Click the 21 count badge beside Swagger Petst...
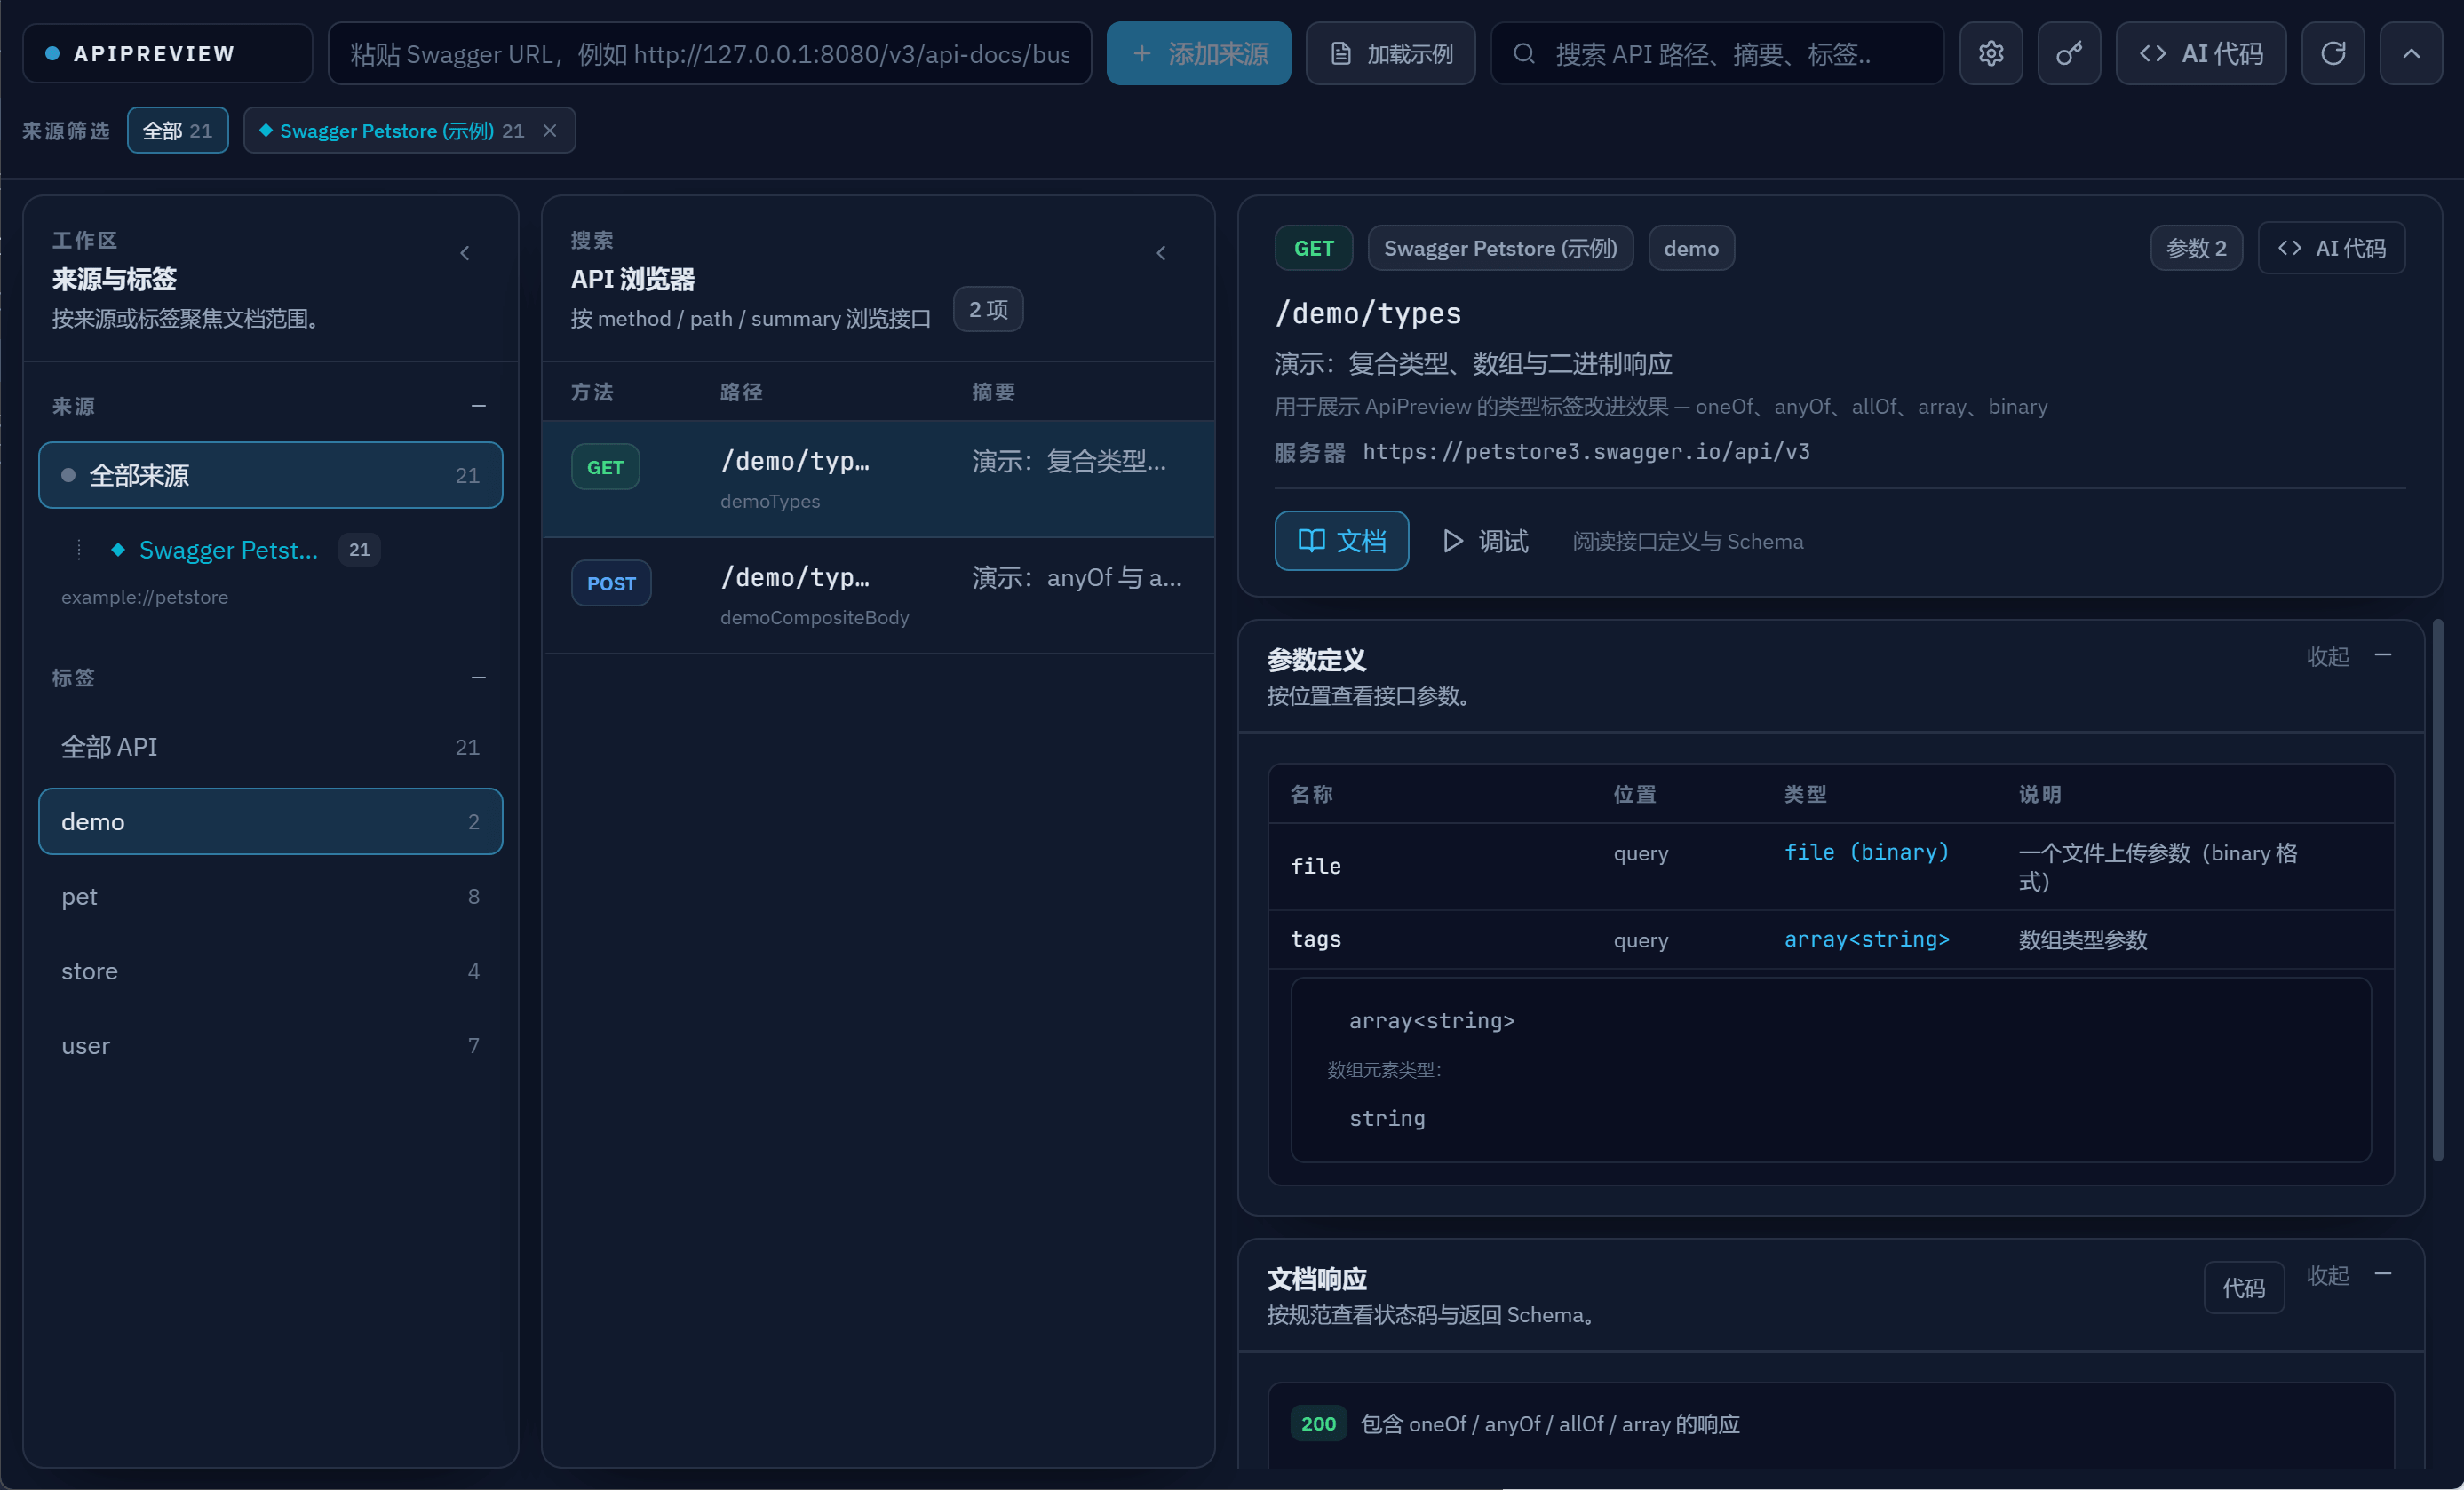The image size is (2464, 1490). point(359,549)
